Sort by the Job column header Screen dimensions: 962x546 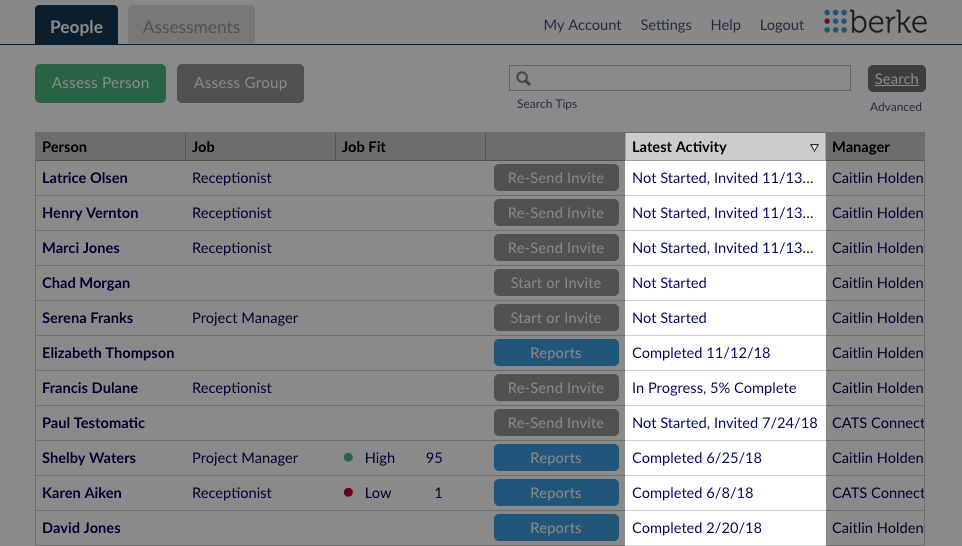(260, 147)
